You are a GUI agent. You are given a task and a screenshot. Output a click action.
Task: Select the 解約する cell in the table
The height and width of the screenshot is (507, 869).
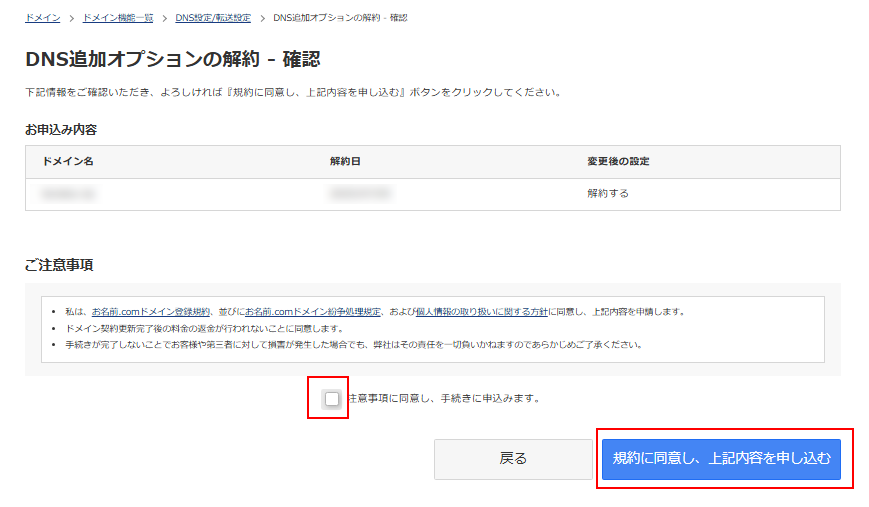[x=608, y=193]
